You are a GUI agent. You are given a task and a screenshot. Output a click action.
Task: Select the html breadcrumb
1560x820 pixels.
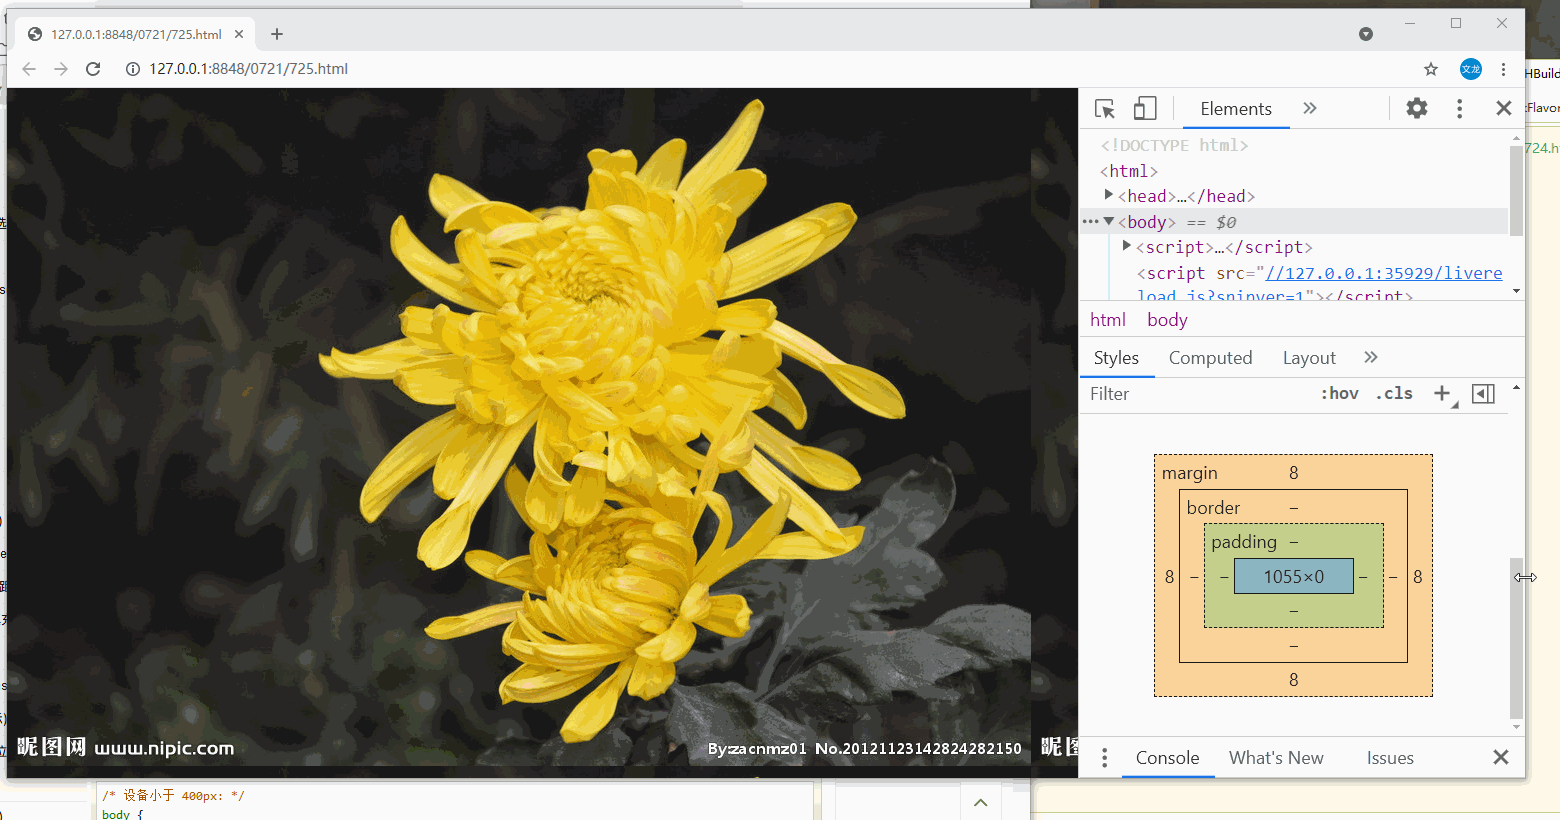[1108, 320]
